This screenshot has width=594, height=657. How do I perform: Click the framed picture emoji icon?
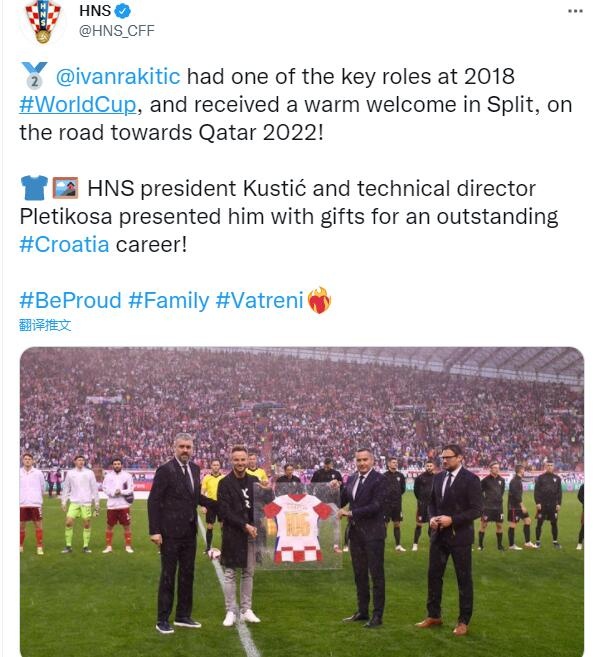pyautogui.click(x=65, y=187)
